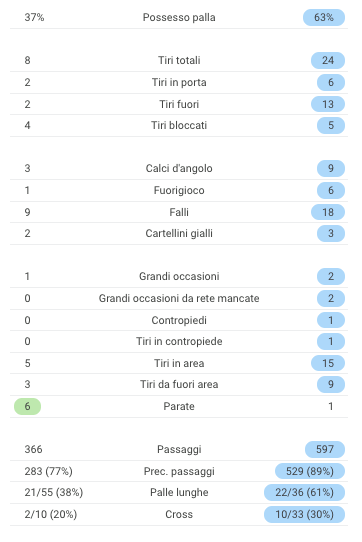This screenshot has width=362, height=542.
Task: Click the Tiri fuori badge showing 13
Action: click(x=328, y=104)
